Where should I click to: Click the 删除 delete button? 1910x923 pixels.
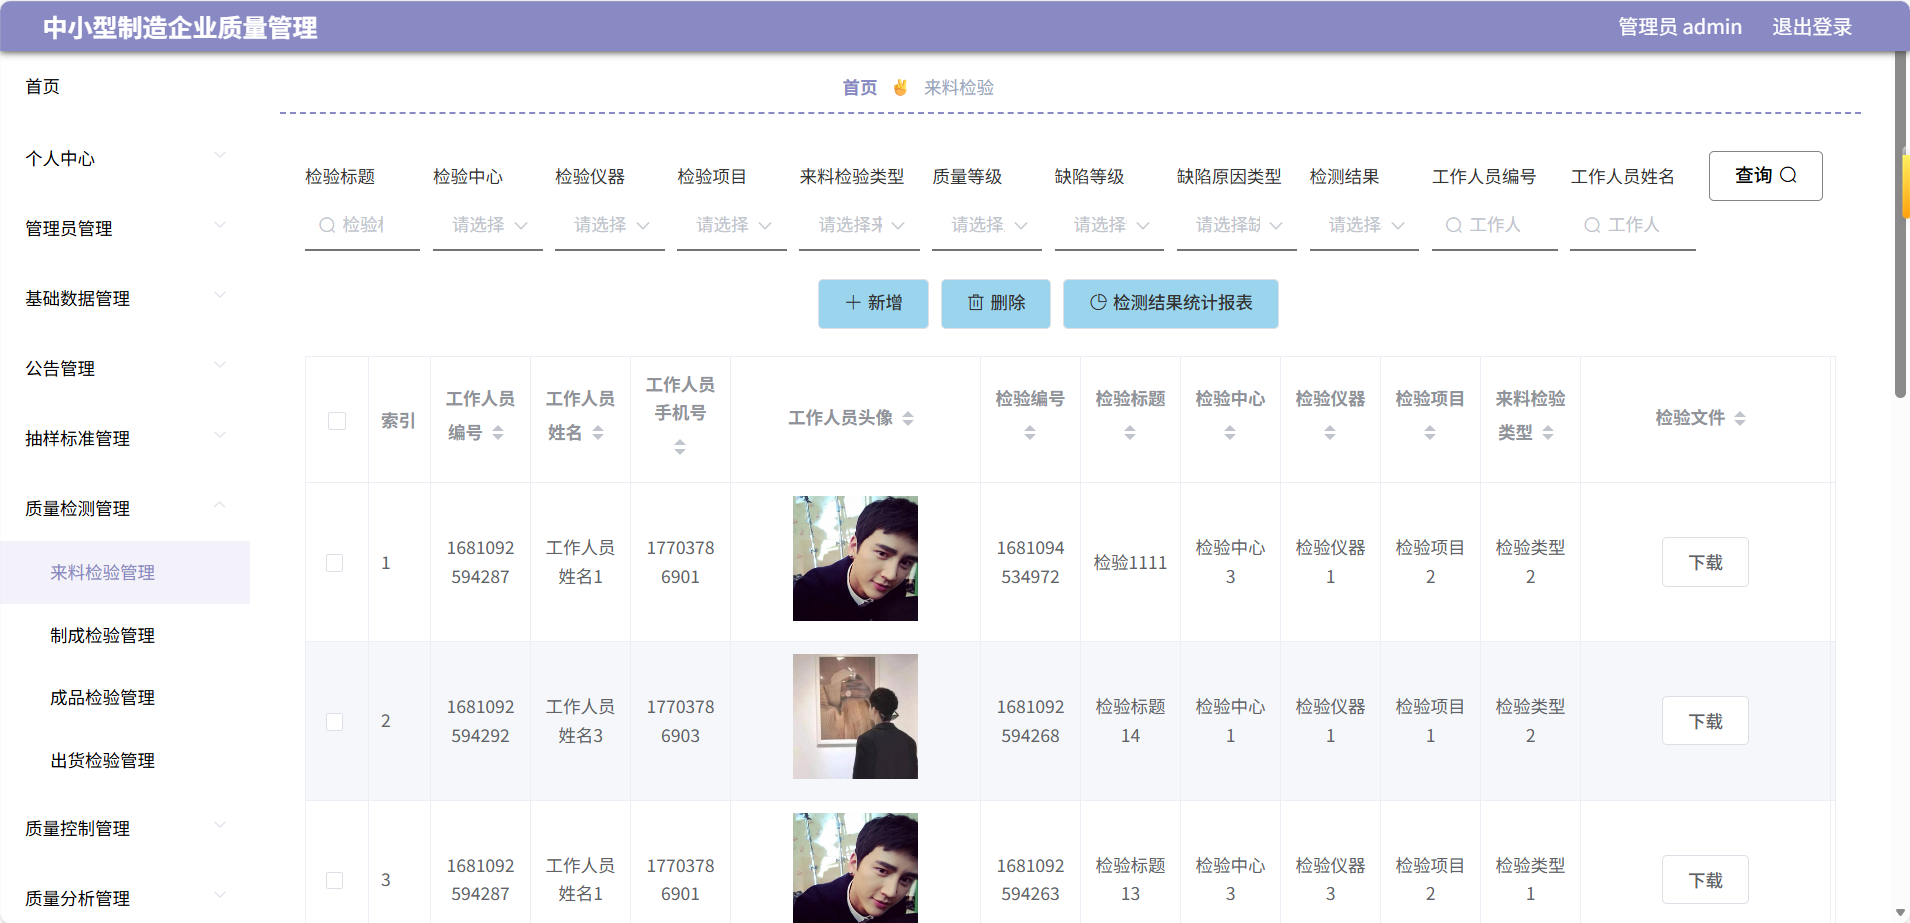[996, 303]
